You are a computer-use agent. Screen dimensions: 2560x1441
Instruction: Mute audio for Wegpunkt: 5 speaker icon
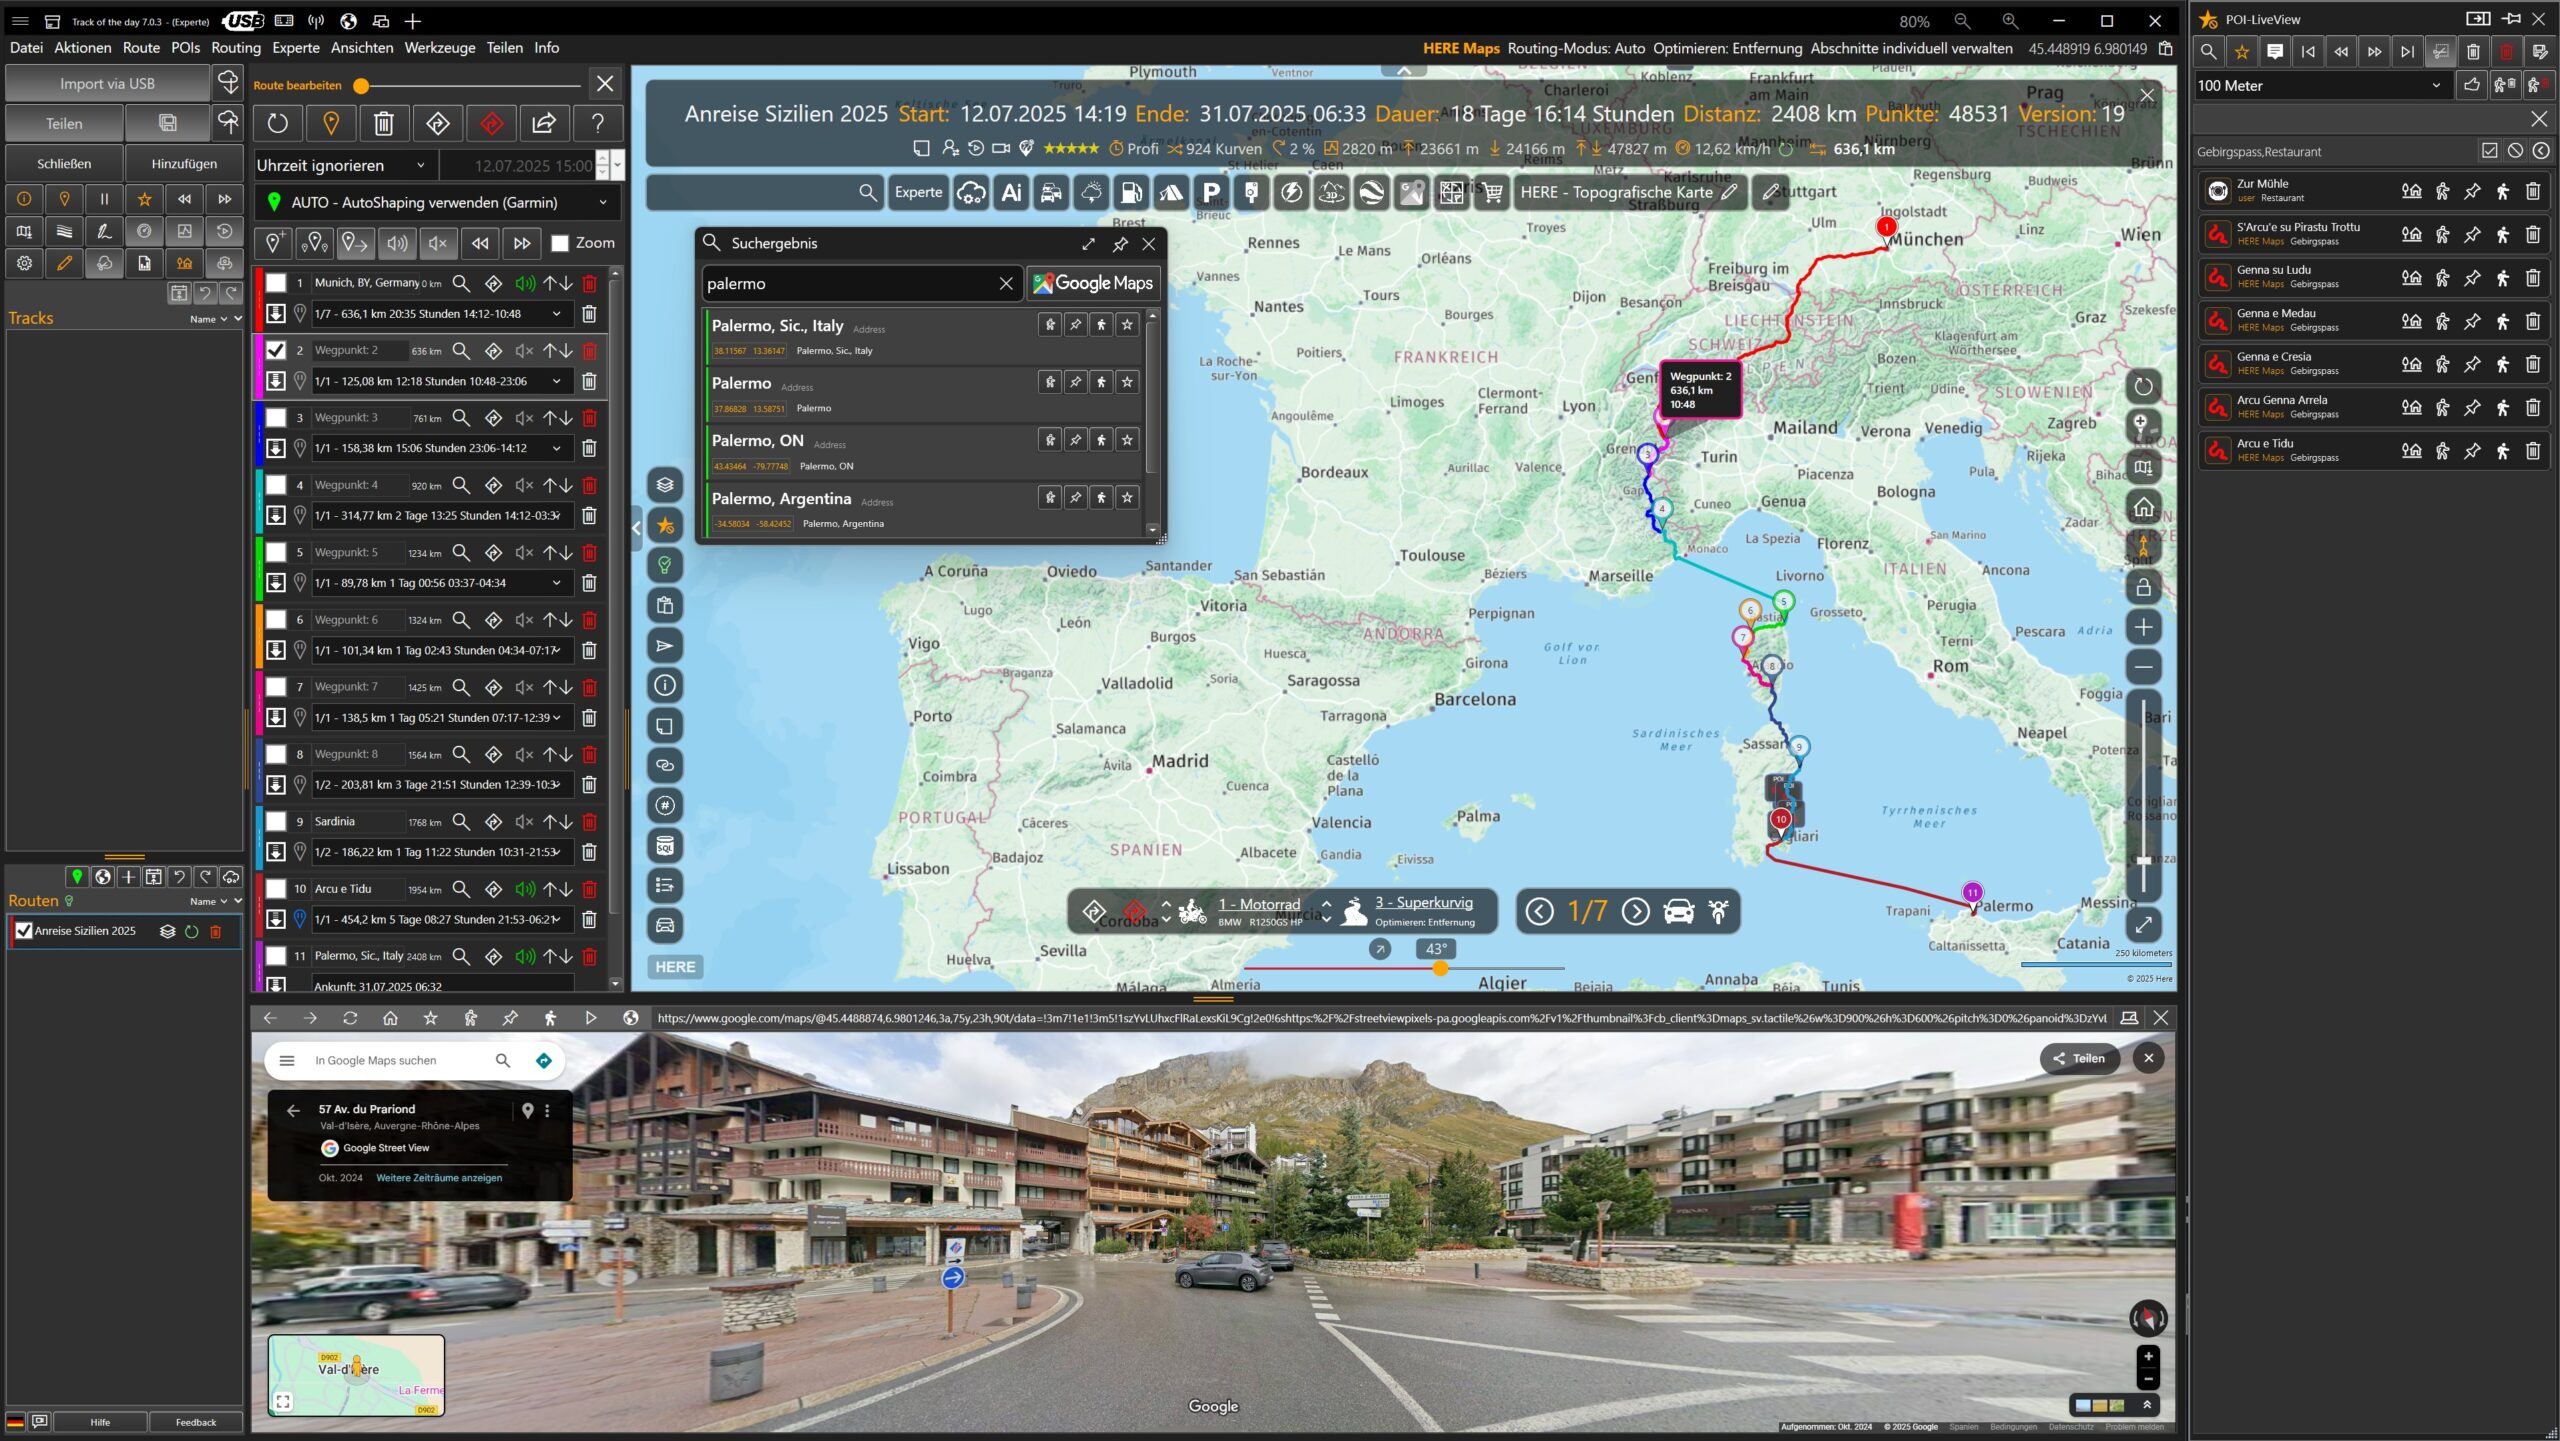tap(524, 552)
